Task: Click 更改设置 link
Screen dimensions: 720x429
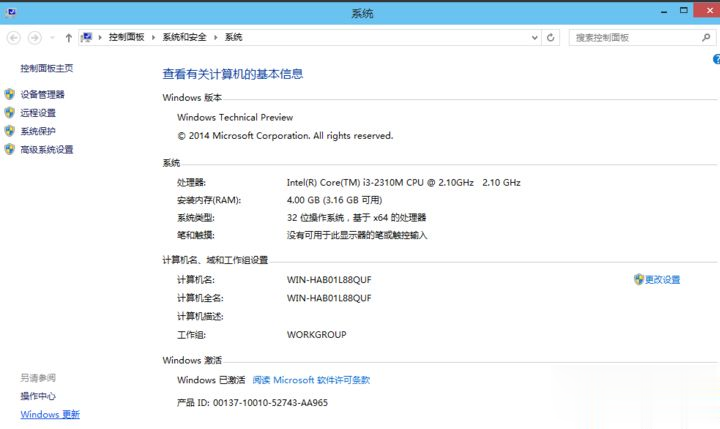Action: coord(662,280)
